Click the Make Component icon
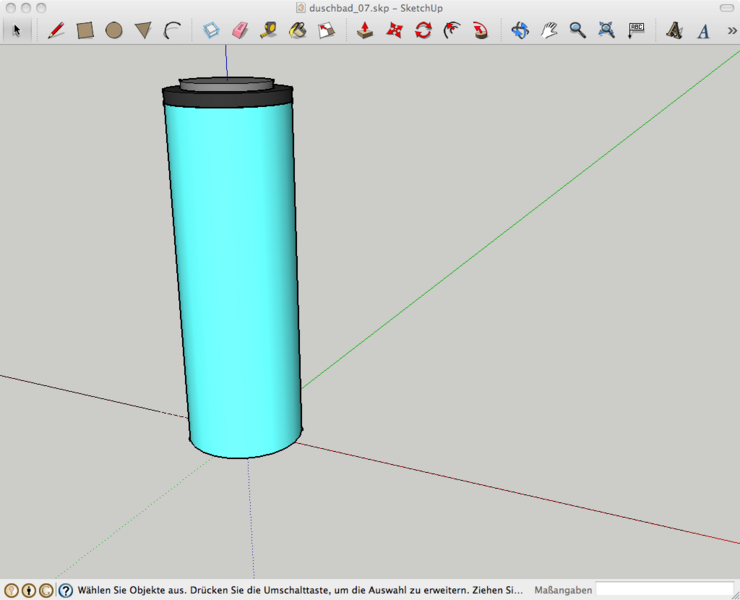 [211, 30]
